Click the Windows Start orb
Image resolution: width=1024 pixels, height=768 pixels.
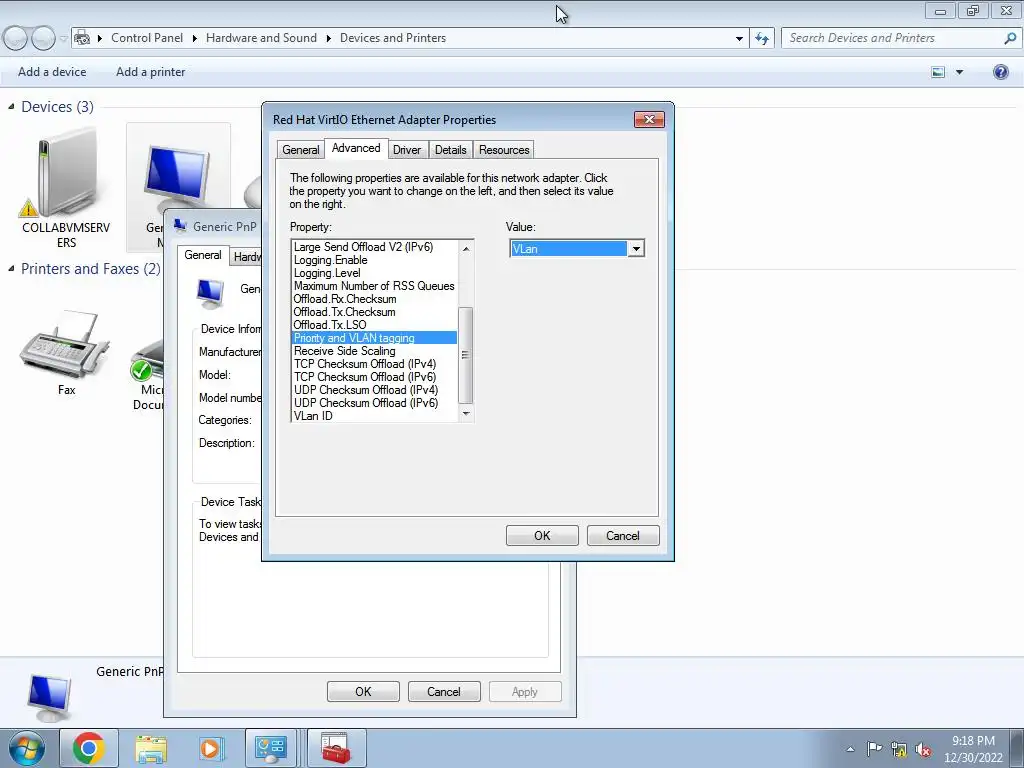pos(26,748)
